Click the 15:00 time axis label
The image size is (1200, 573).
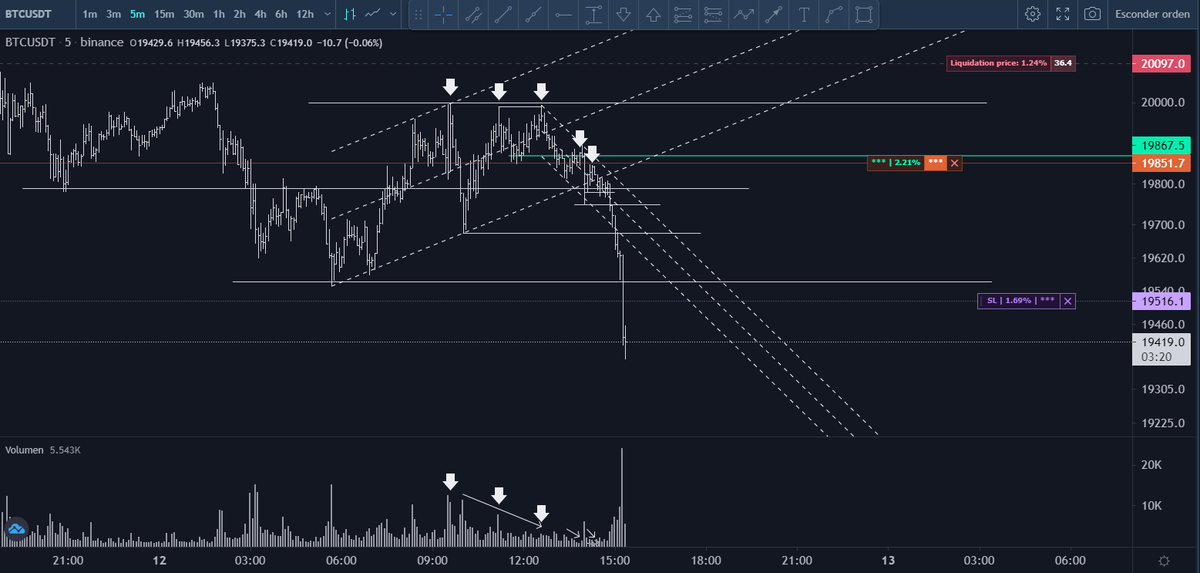614,560
